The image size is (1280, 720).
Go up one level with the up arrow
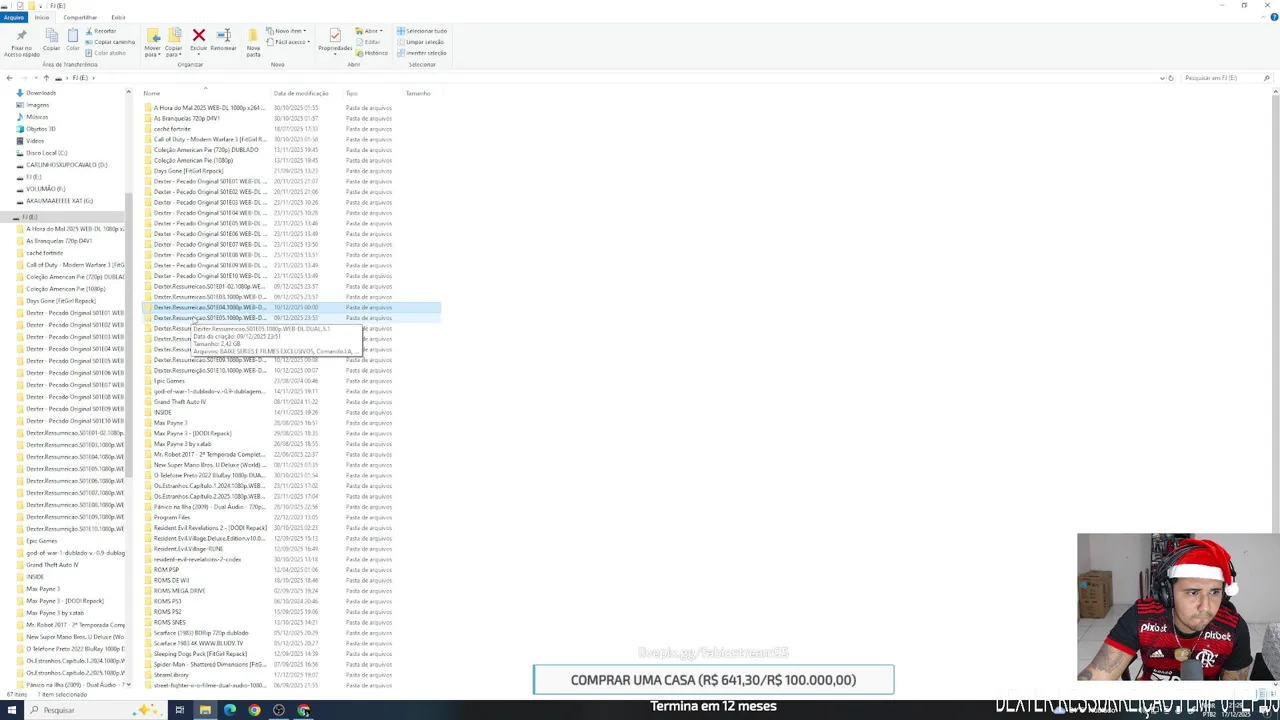(x=45, y=78)
